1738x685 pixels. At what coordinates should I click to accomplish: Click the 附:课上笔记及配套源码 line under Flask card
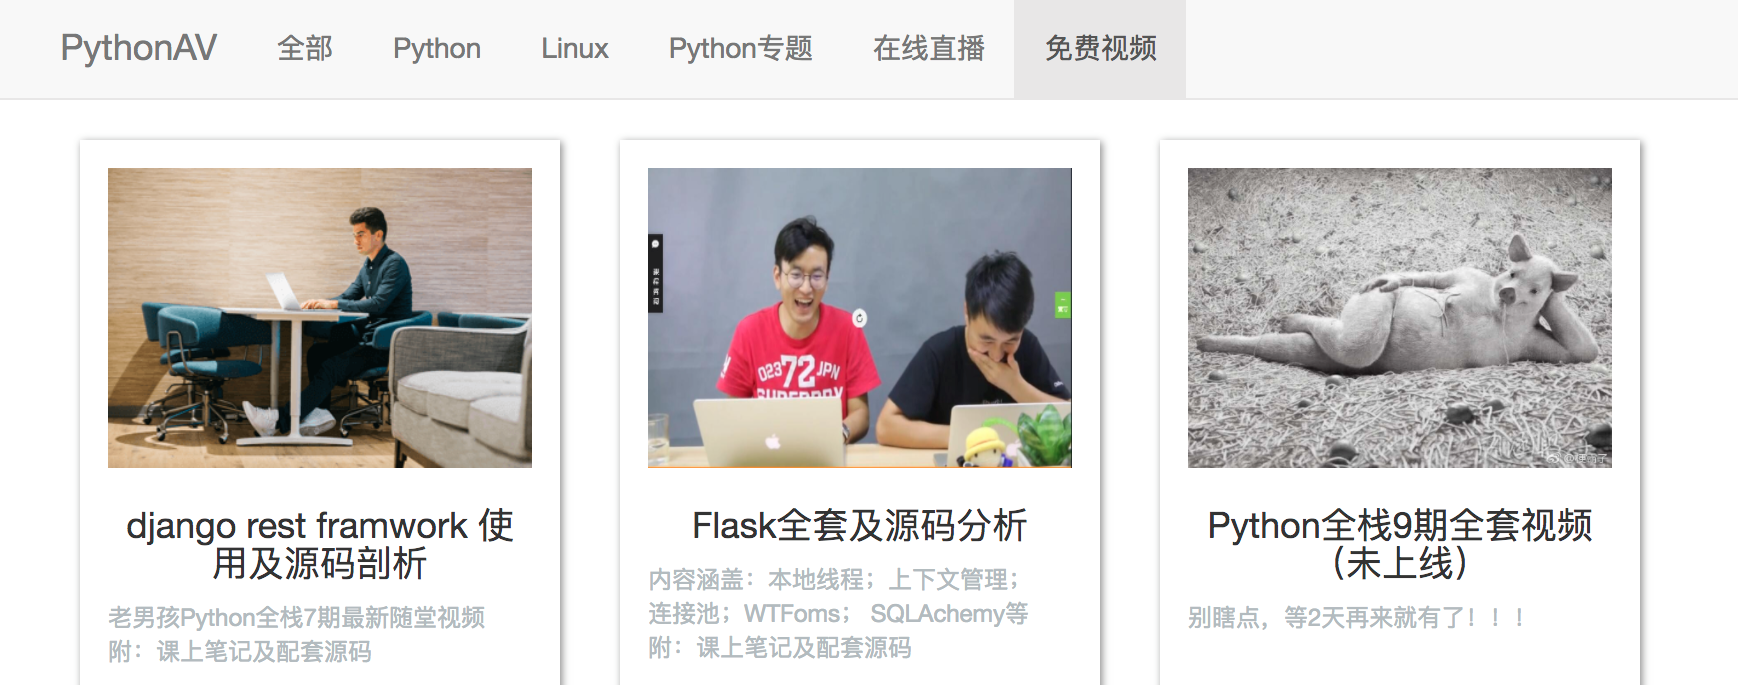pos(780,647)
